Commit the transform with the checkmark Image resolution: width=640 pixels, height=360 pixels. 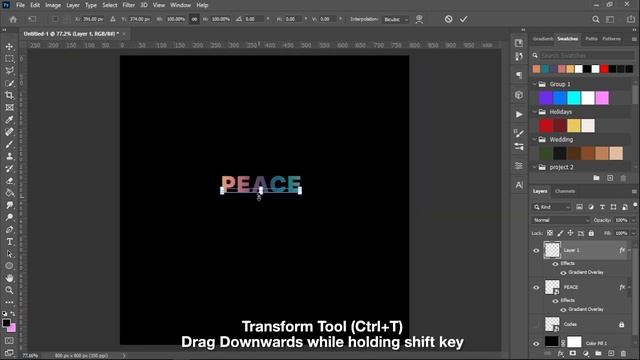point(464,19)
